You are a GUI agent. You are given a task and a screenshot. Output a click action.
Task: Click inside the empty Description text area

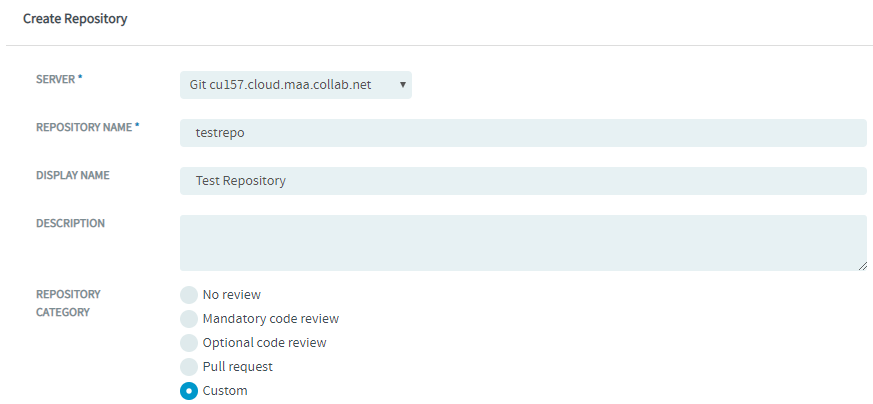pyautogui.click(x=523, y=243)
